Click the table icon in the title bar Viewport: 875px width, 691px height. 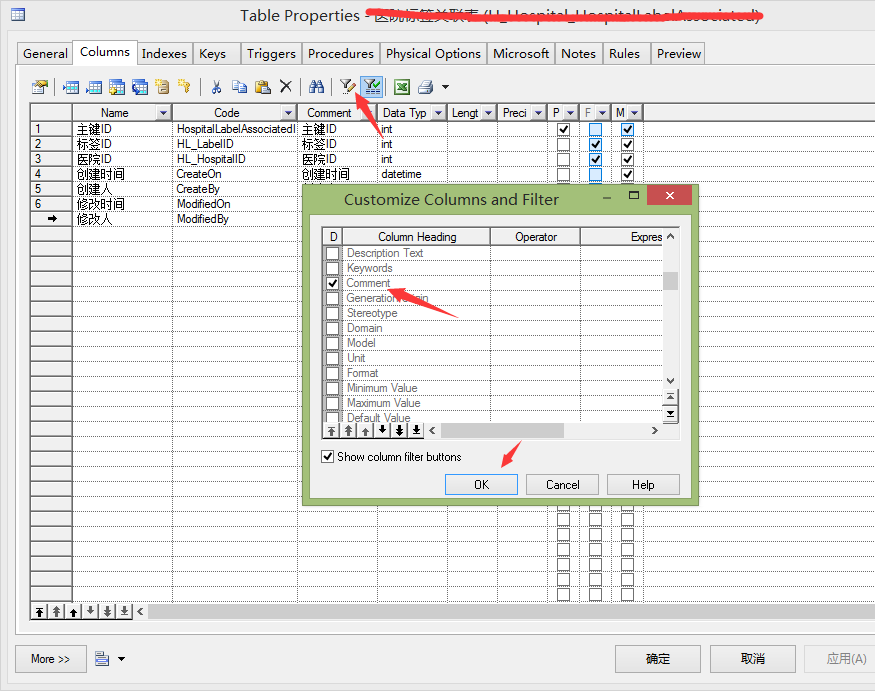point(18,15)
